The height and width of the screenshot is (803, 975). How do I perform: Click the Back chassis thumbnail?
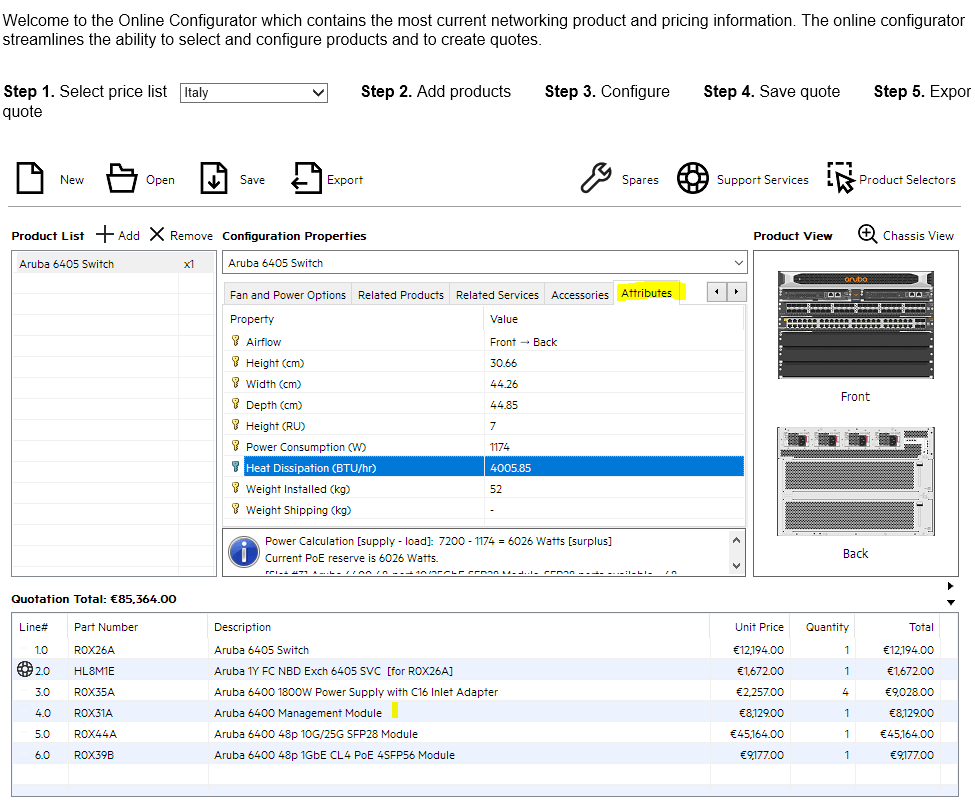(856, 481)
